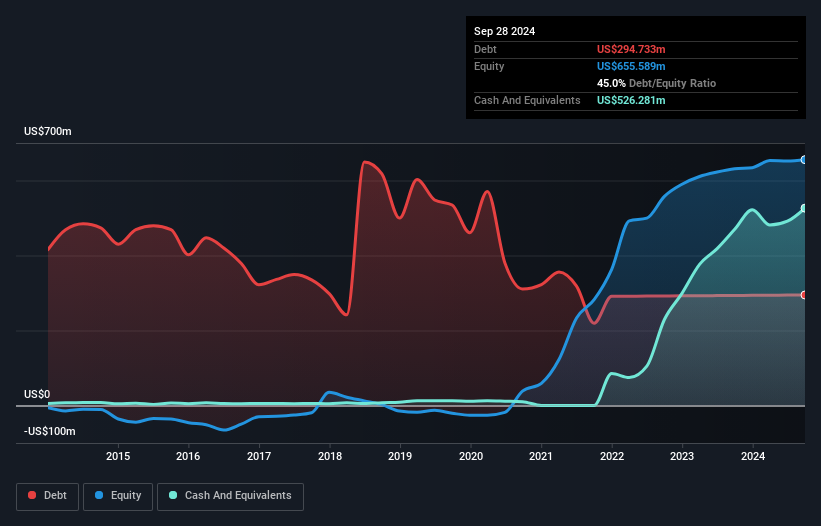Screen dimensions: 821x526
Task: Click the US$0 y-axis label
Action: pyautogui.click(x=37, y=394)
